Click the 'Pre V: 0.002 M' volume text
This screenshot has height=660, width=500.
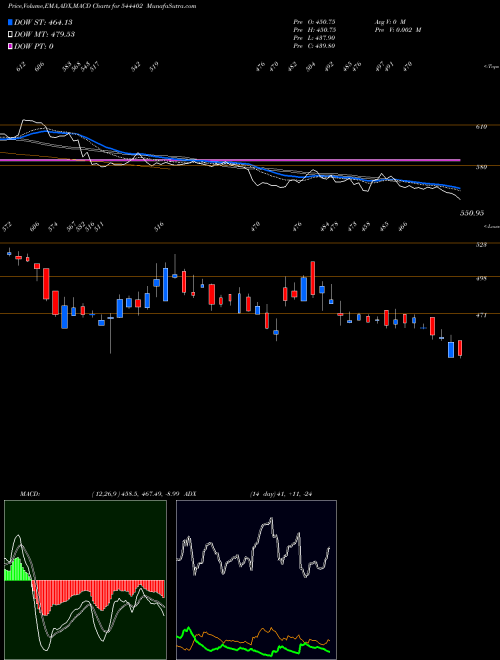pos(397,30)
